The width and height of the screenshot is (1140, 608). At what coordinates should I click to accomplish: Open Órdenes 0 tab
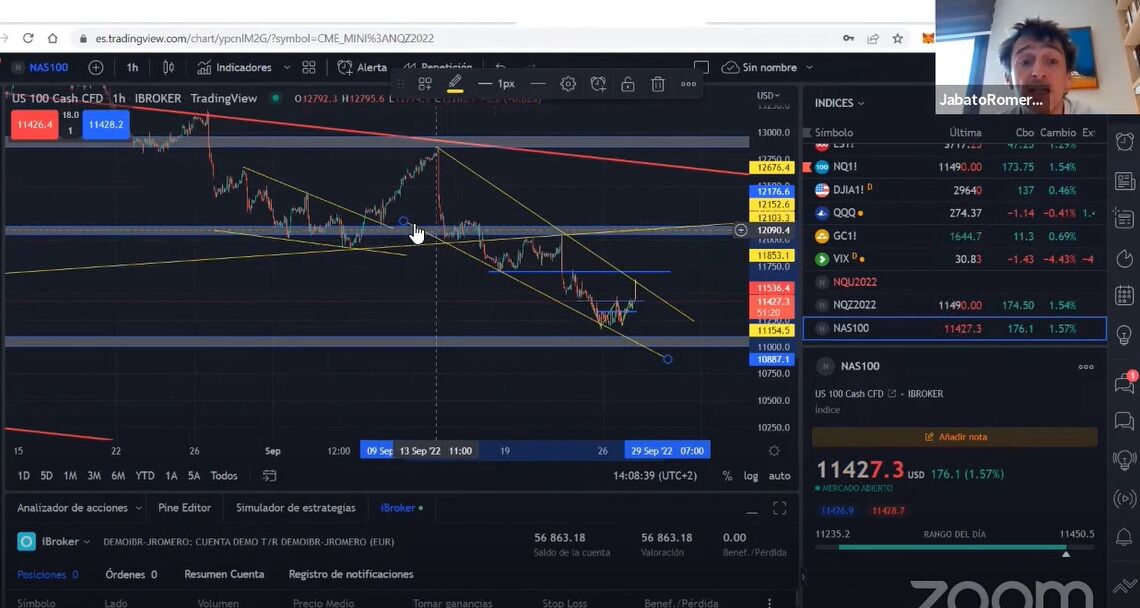tap(131, 575)
